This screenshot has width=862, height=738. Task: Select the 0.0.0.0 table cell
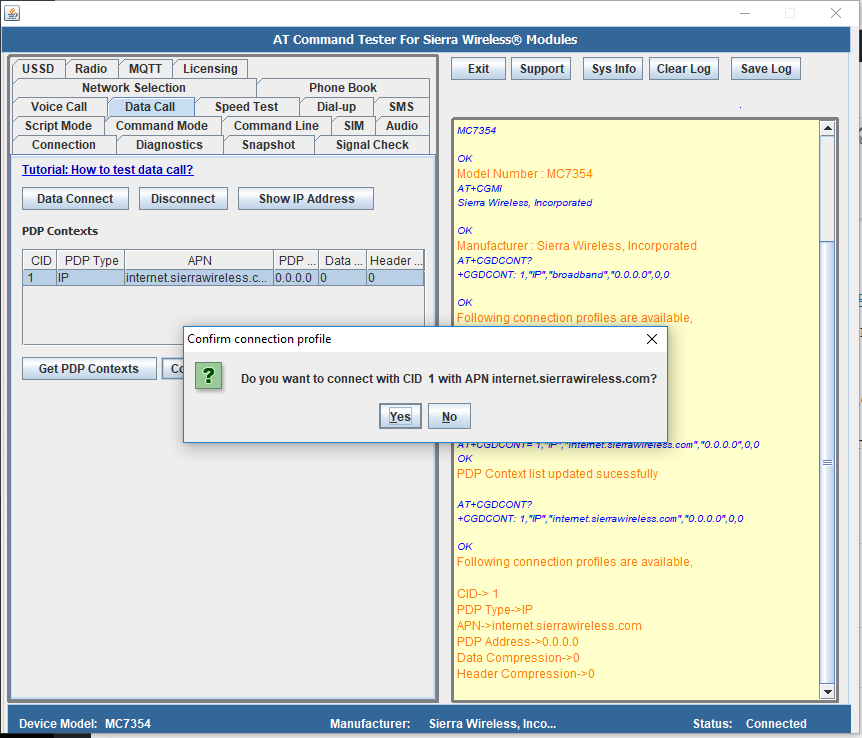tap(296, 278)
